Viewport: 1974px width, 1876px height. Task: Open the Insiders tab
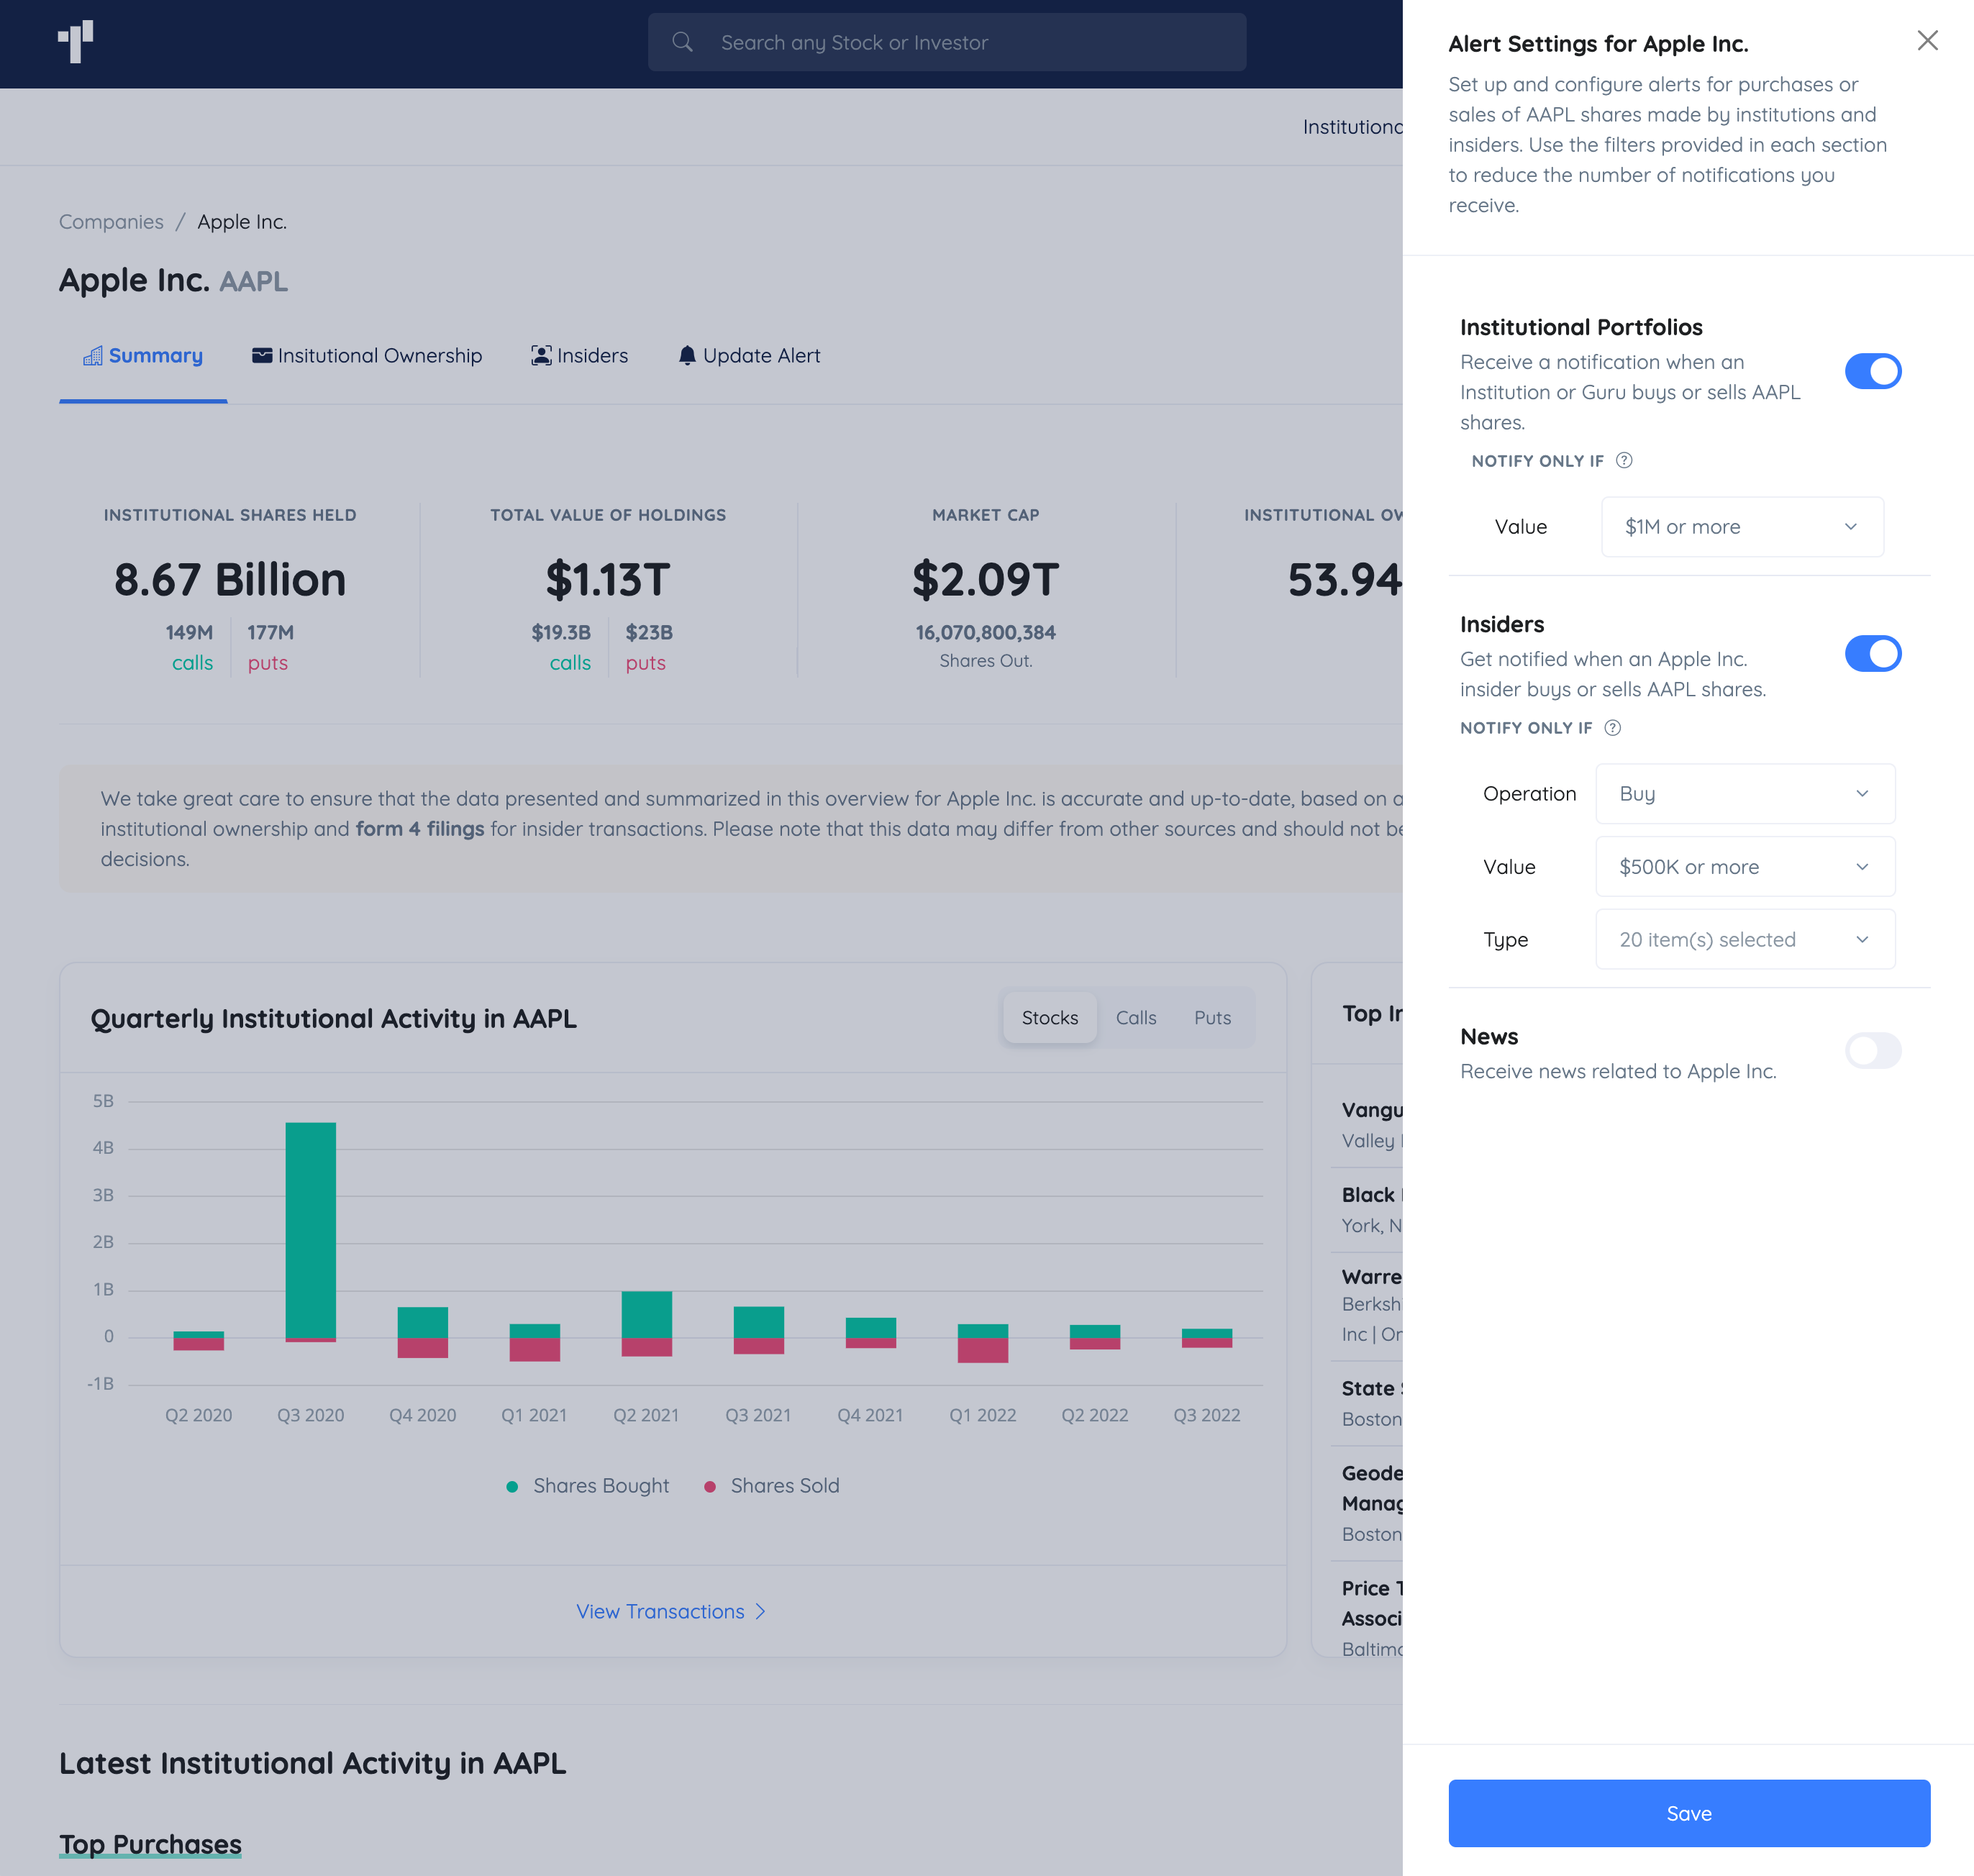point(579,356)
